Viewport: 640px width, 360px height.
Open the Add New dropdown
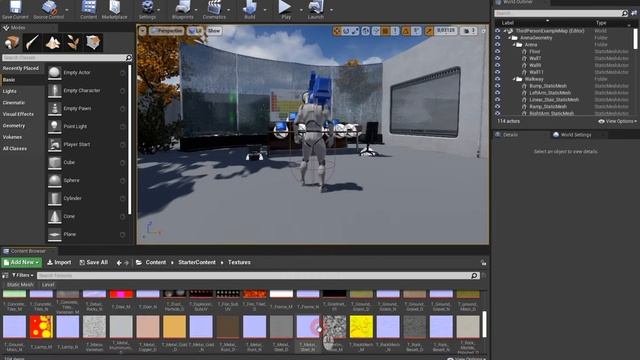point(22,262)
